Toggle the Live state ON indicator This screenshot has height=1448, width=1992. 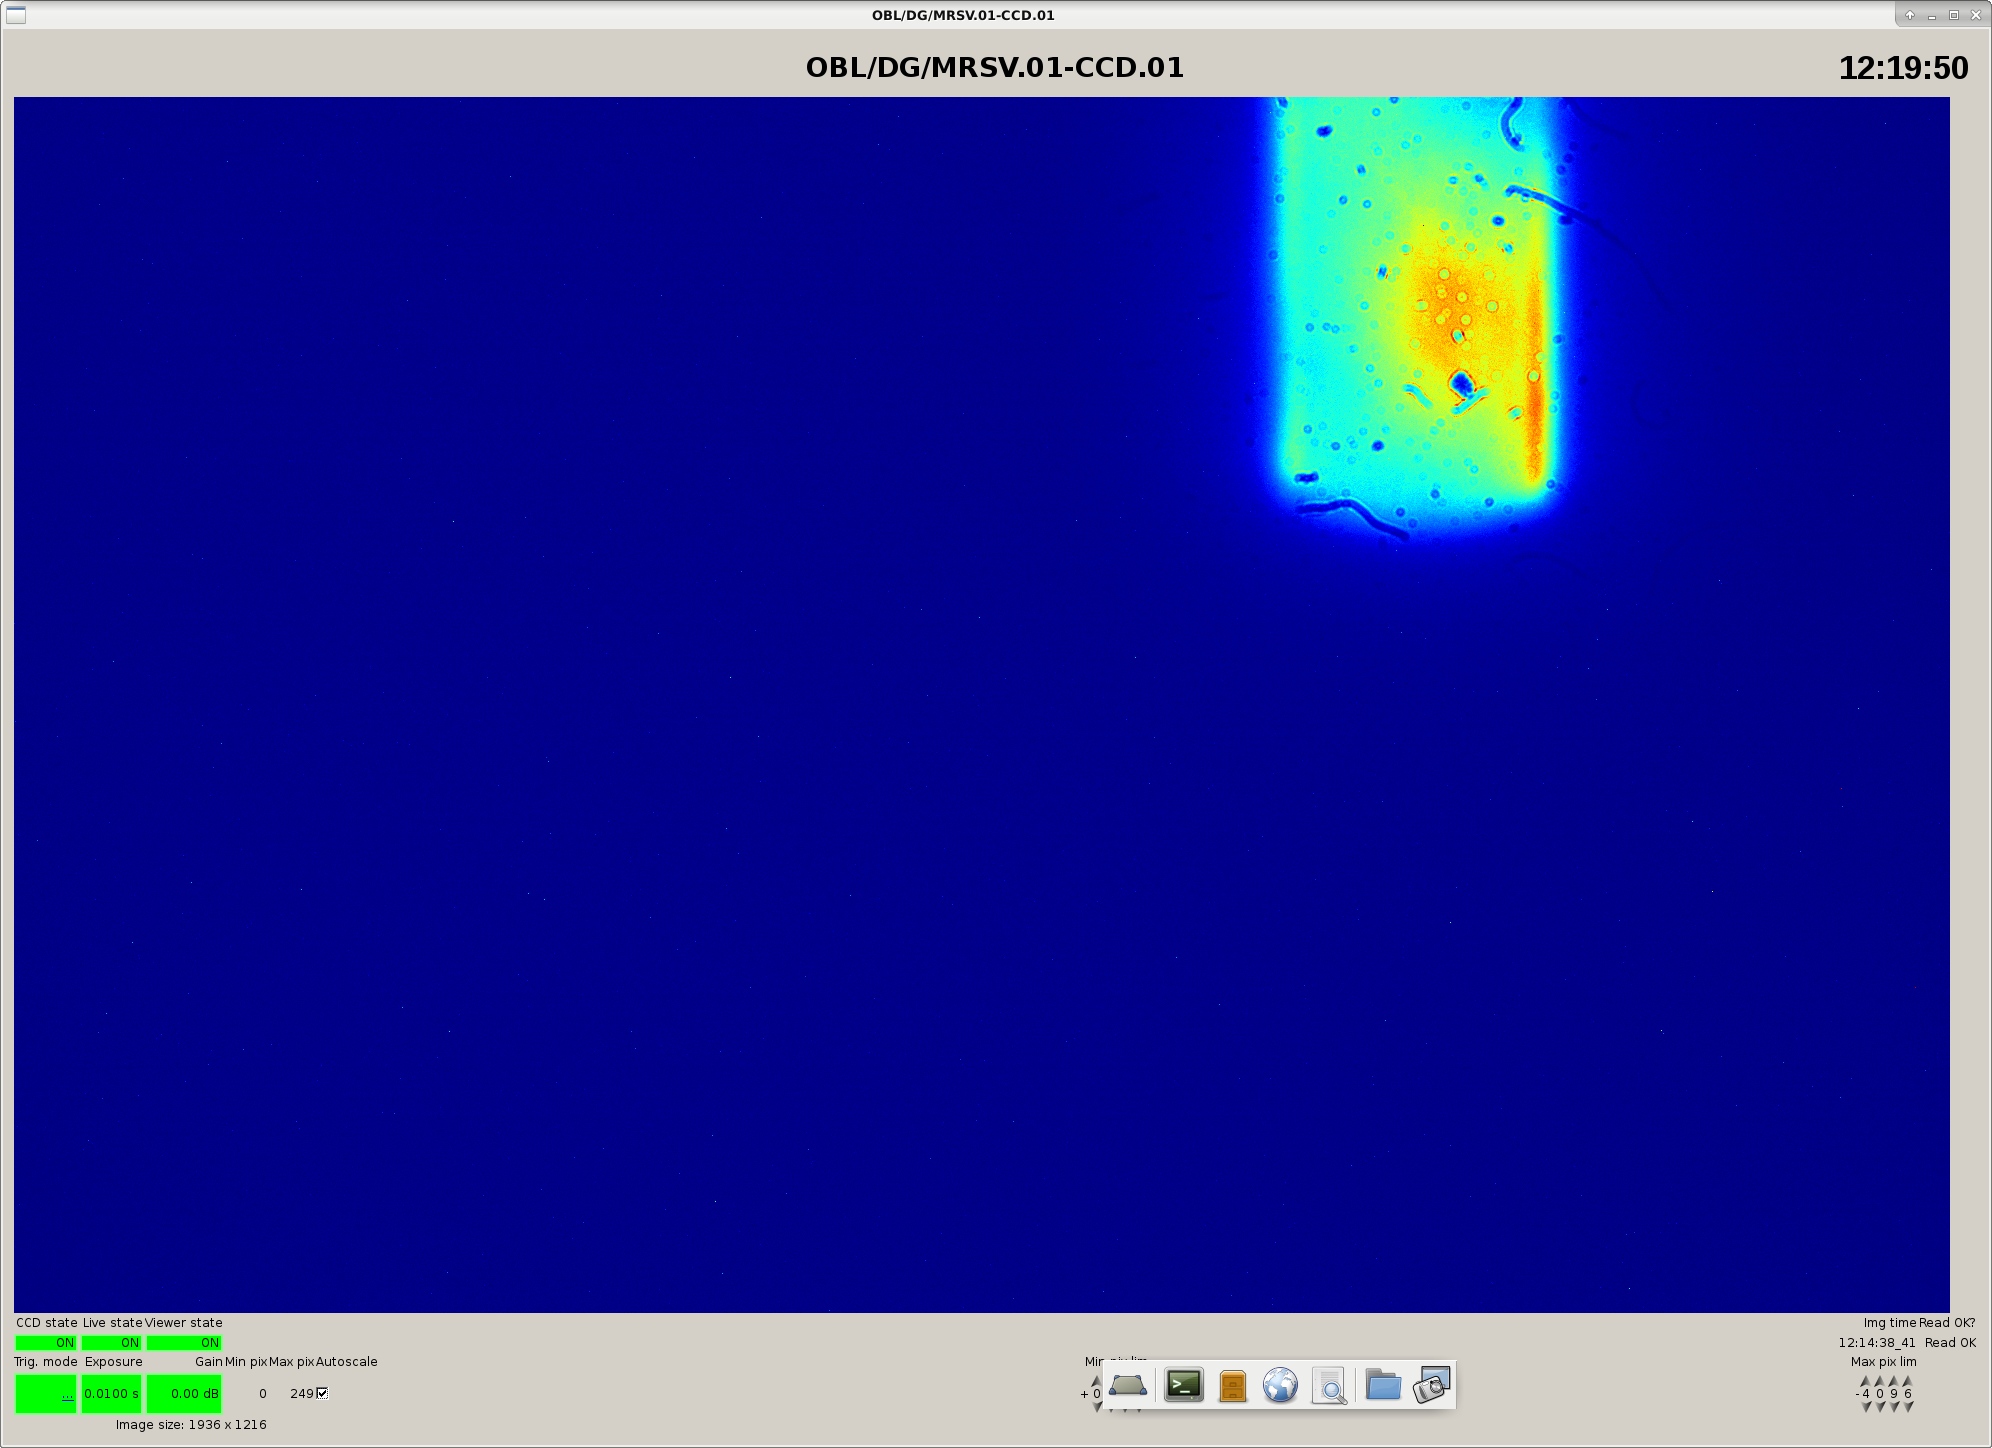coord(111,1343)
